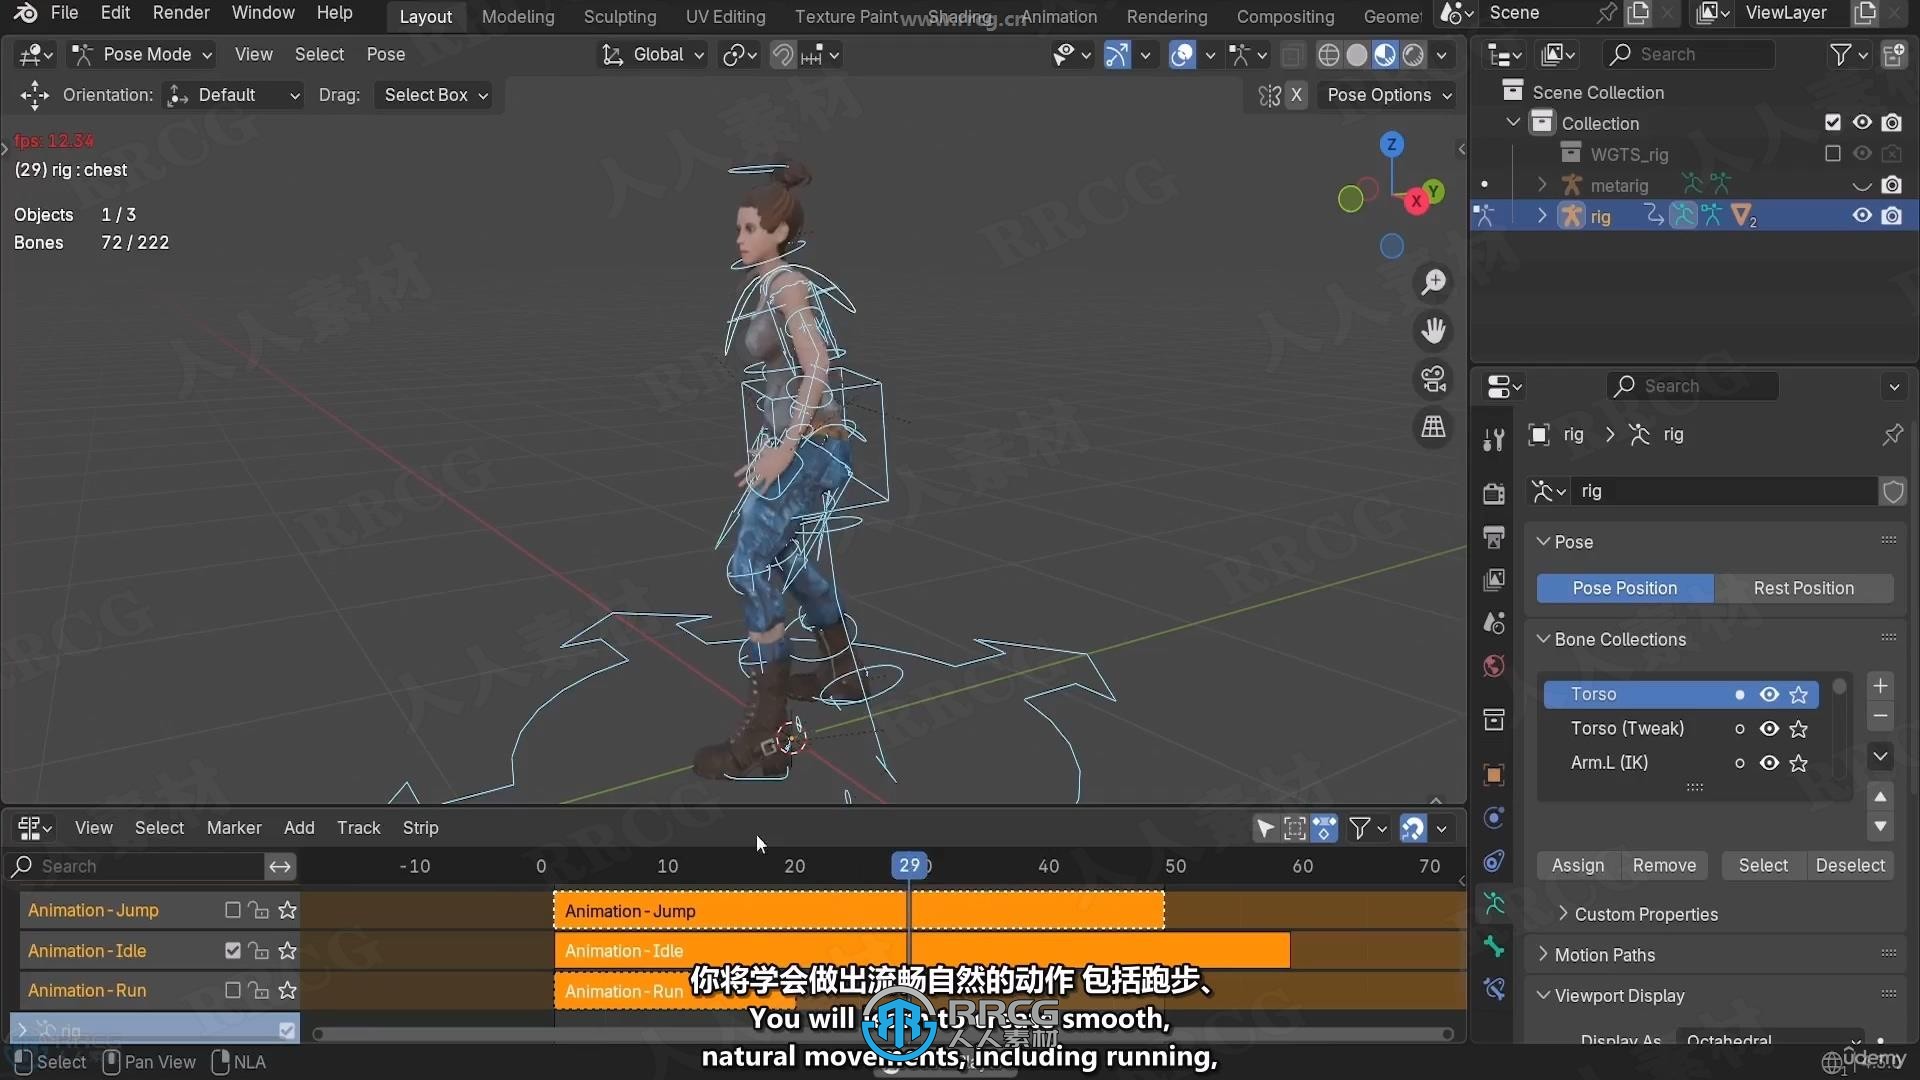Open Armature data properties tab
Screen dimensions: 1920x1080
pyautogui.click(x=1494, y=904)
